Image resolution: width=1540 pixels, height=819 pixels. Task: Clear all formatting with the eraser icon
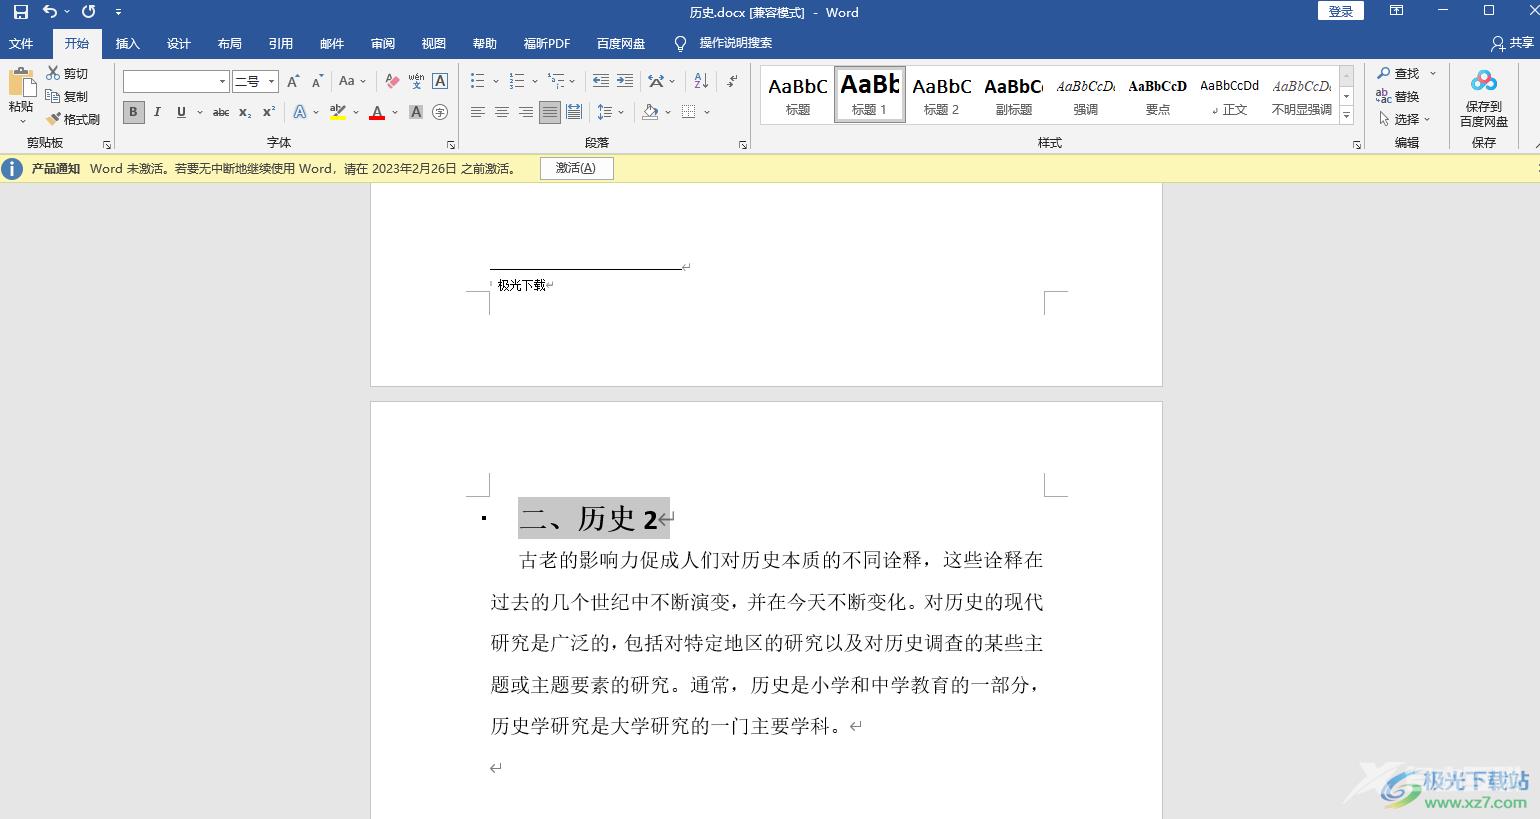(392, 81)
